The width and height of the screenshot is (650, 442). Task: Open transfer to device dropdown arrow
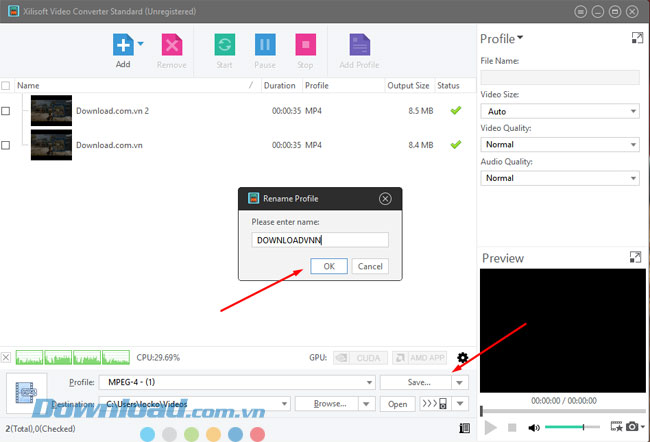[x=460, y=403]
